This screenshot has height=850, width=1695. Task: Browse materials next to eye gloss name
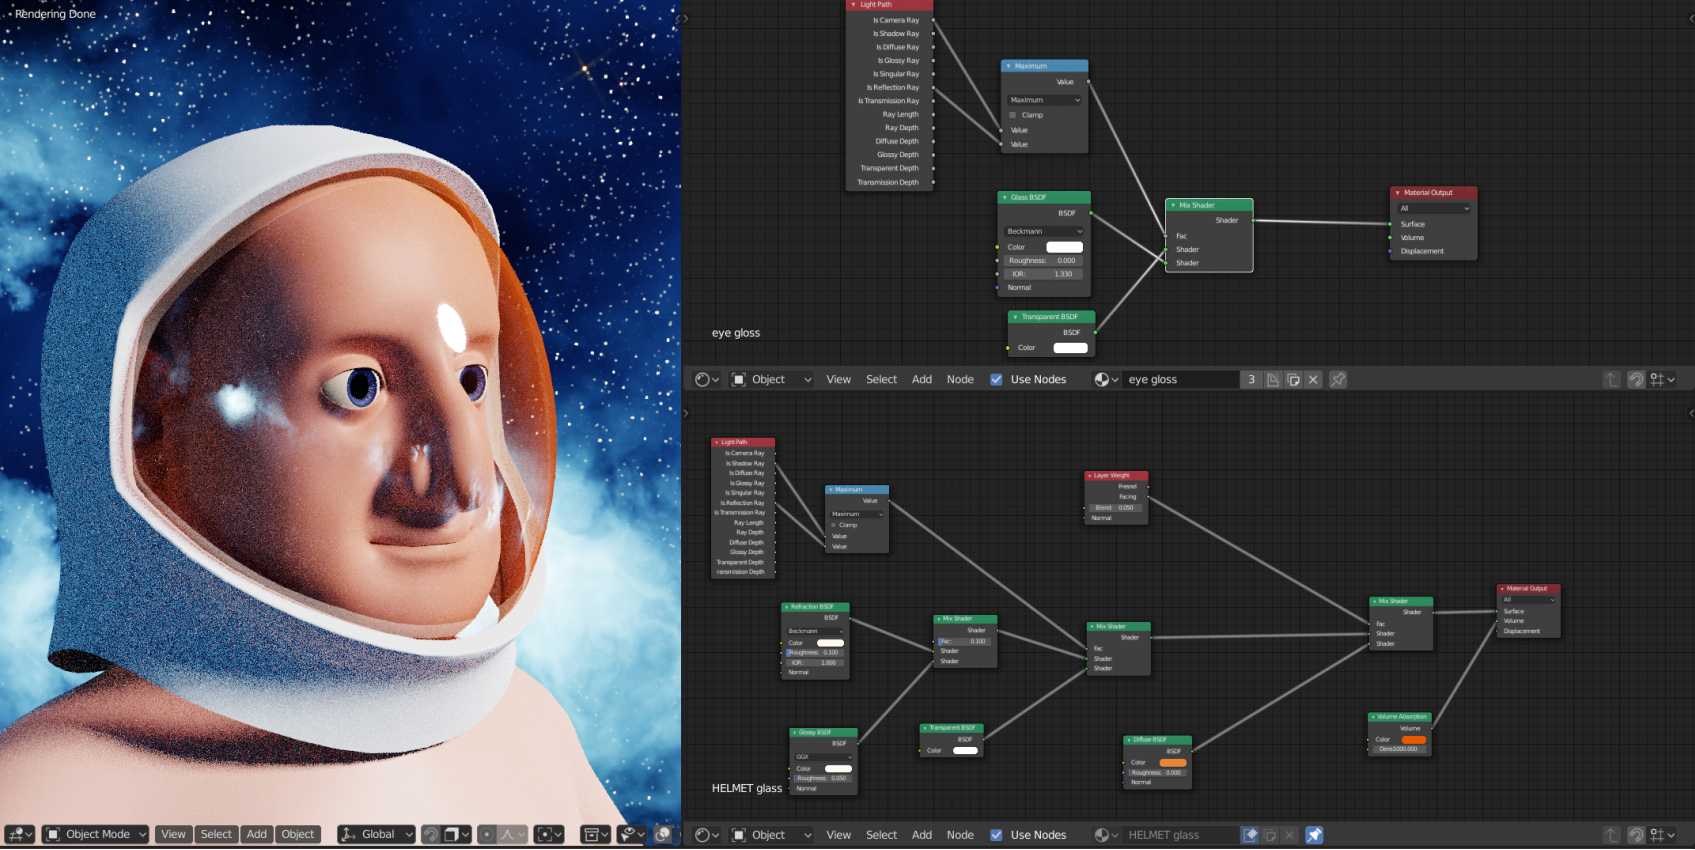[x=1106, y=379]
